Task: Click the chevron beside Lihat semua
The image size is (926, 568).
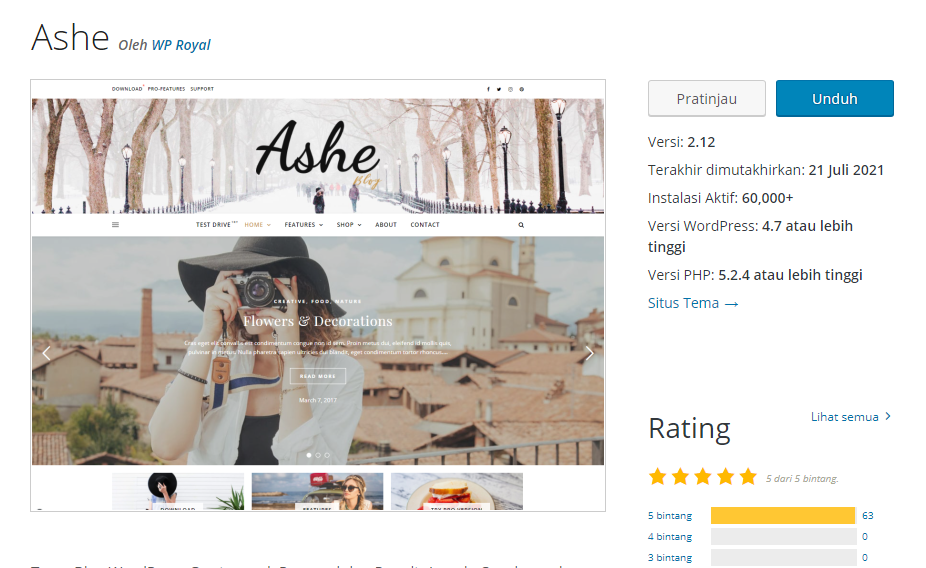Action: (888, 416)
